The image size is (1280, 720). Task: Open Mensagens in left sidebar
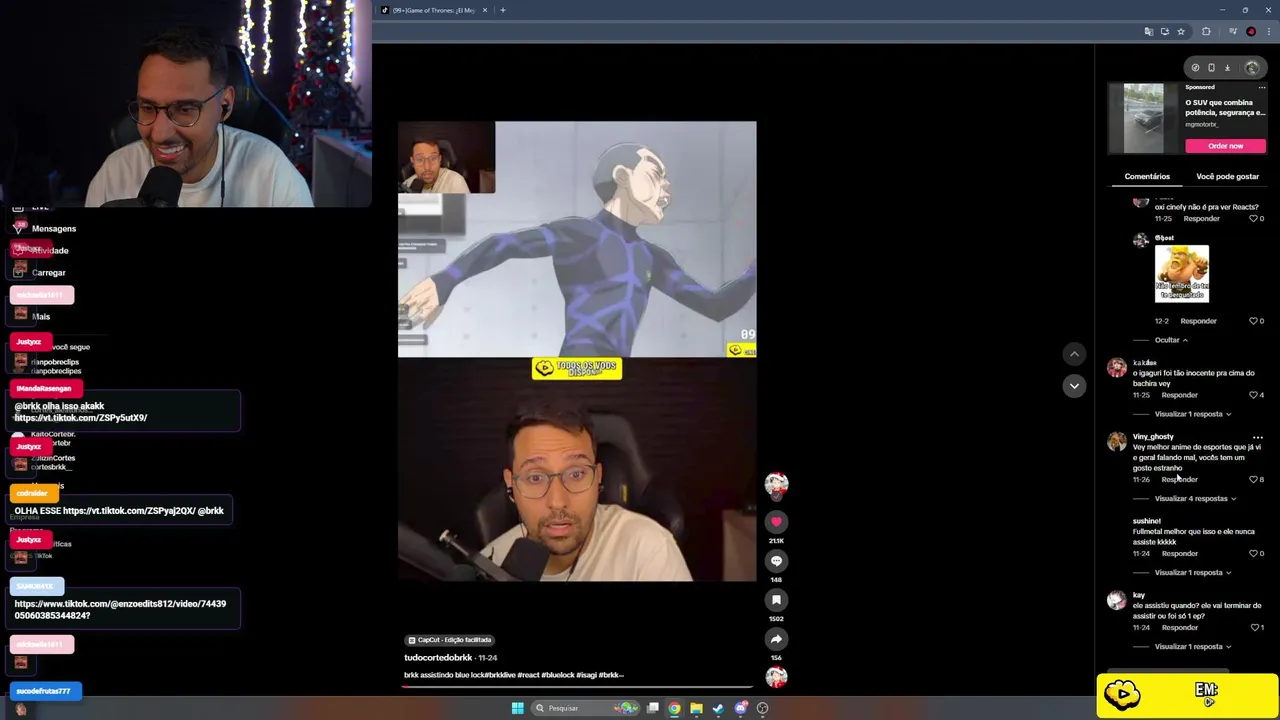(54, 229)
